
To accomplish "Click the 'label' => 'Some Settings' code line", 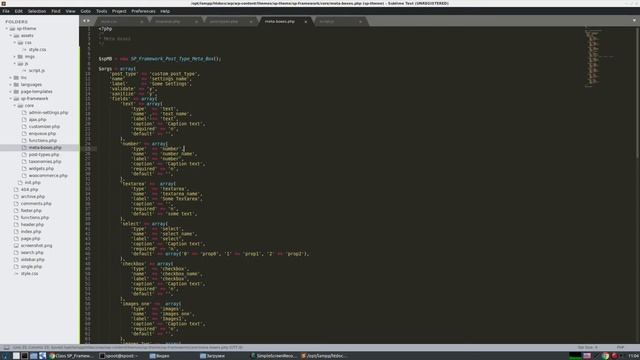I will tap(151, 84).
